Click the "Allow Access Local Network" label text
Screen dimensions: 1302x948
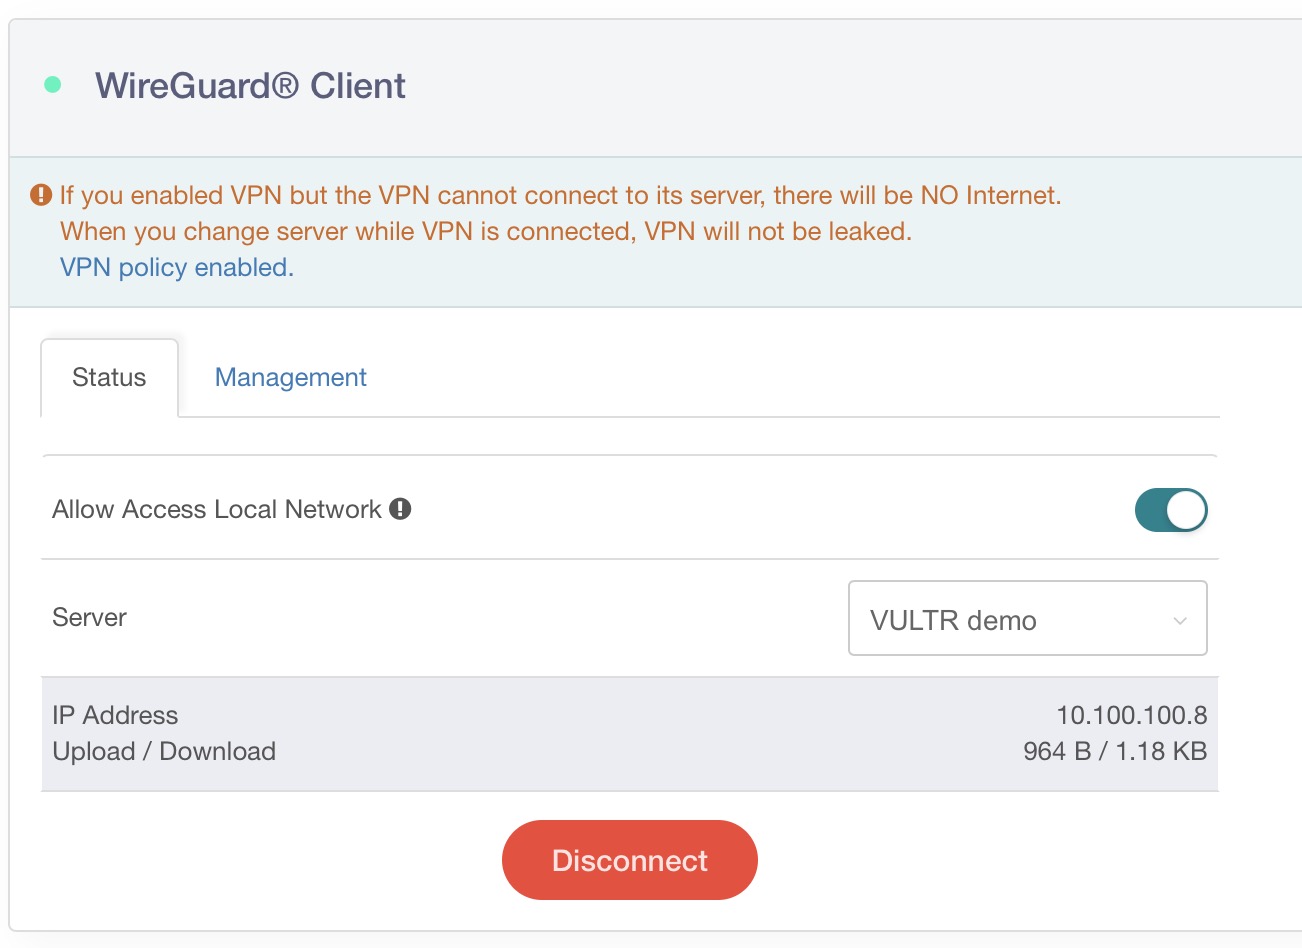click(x=216, y=509)
